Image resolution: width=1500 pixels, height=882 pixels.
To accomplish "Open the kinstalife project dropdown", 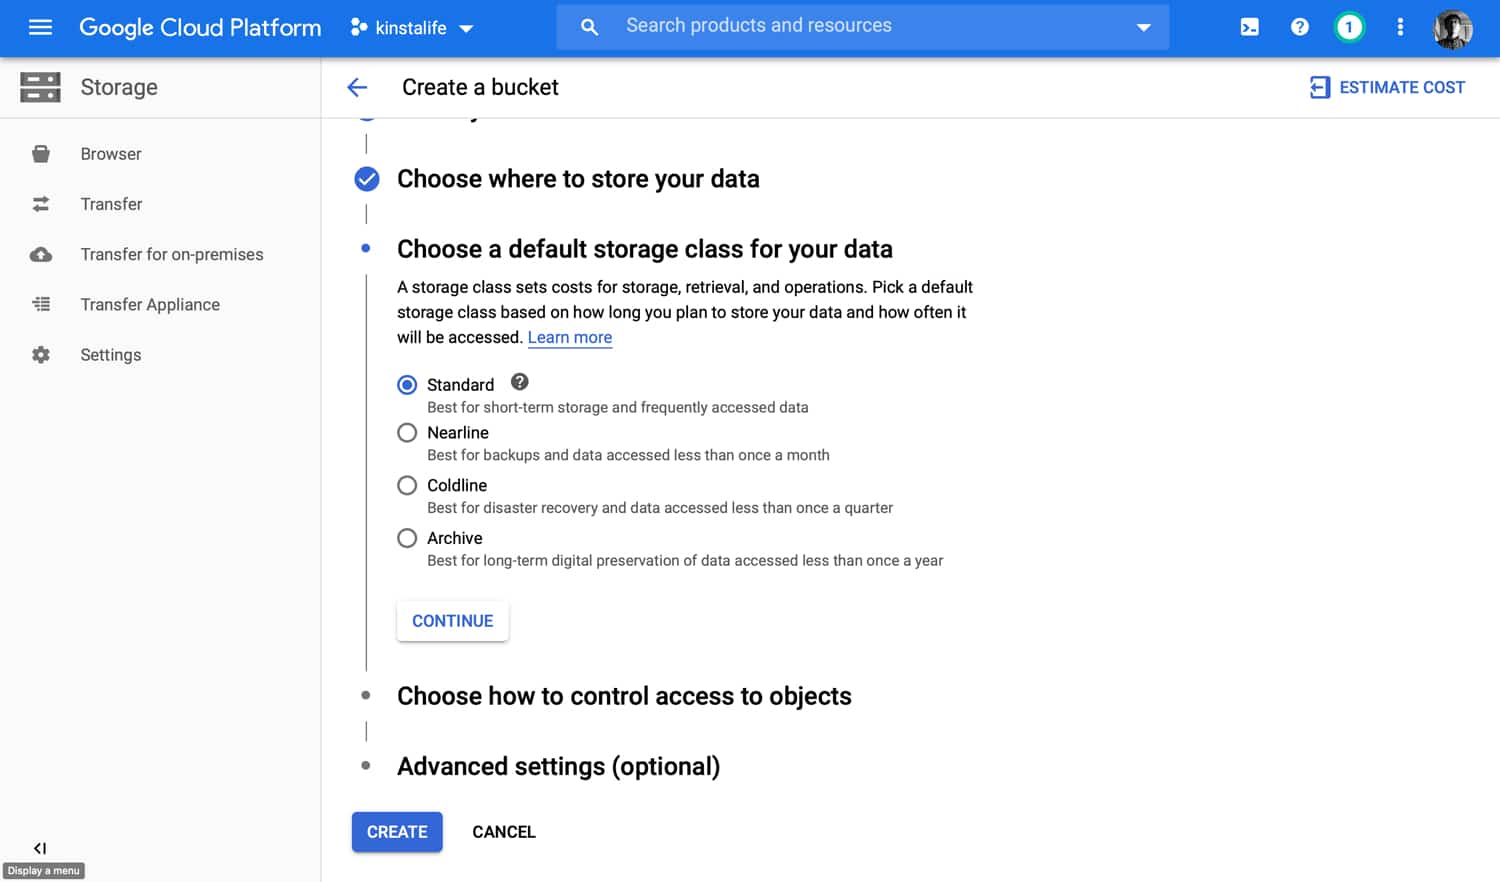I will click(410, 27).
